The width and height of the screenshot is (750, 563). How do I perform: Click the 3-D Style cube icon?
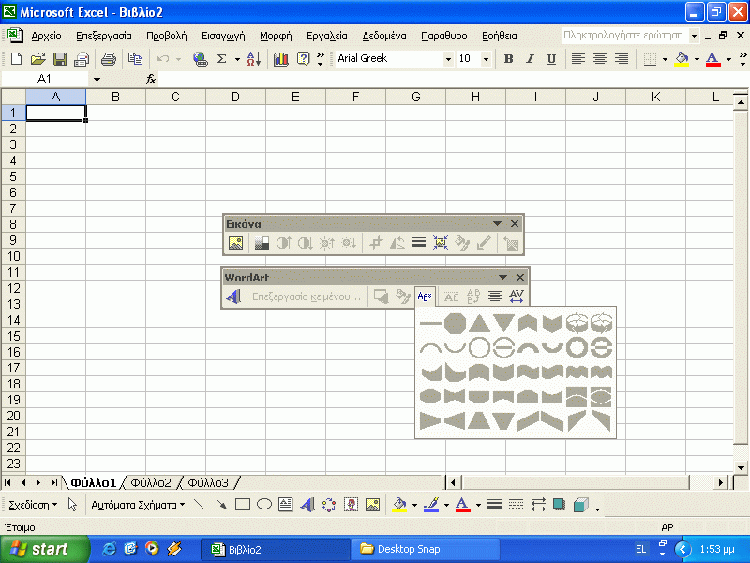coord(581,504)
